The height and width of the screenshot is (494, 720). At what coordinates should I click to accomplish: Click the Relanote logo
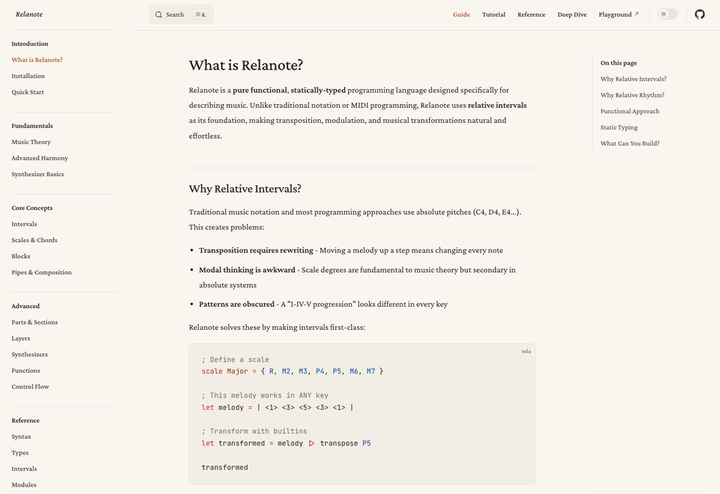pyautogui.click(x=28, y=14)
